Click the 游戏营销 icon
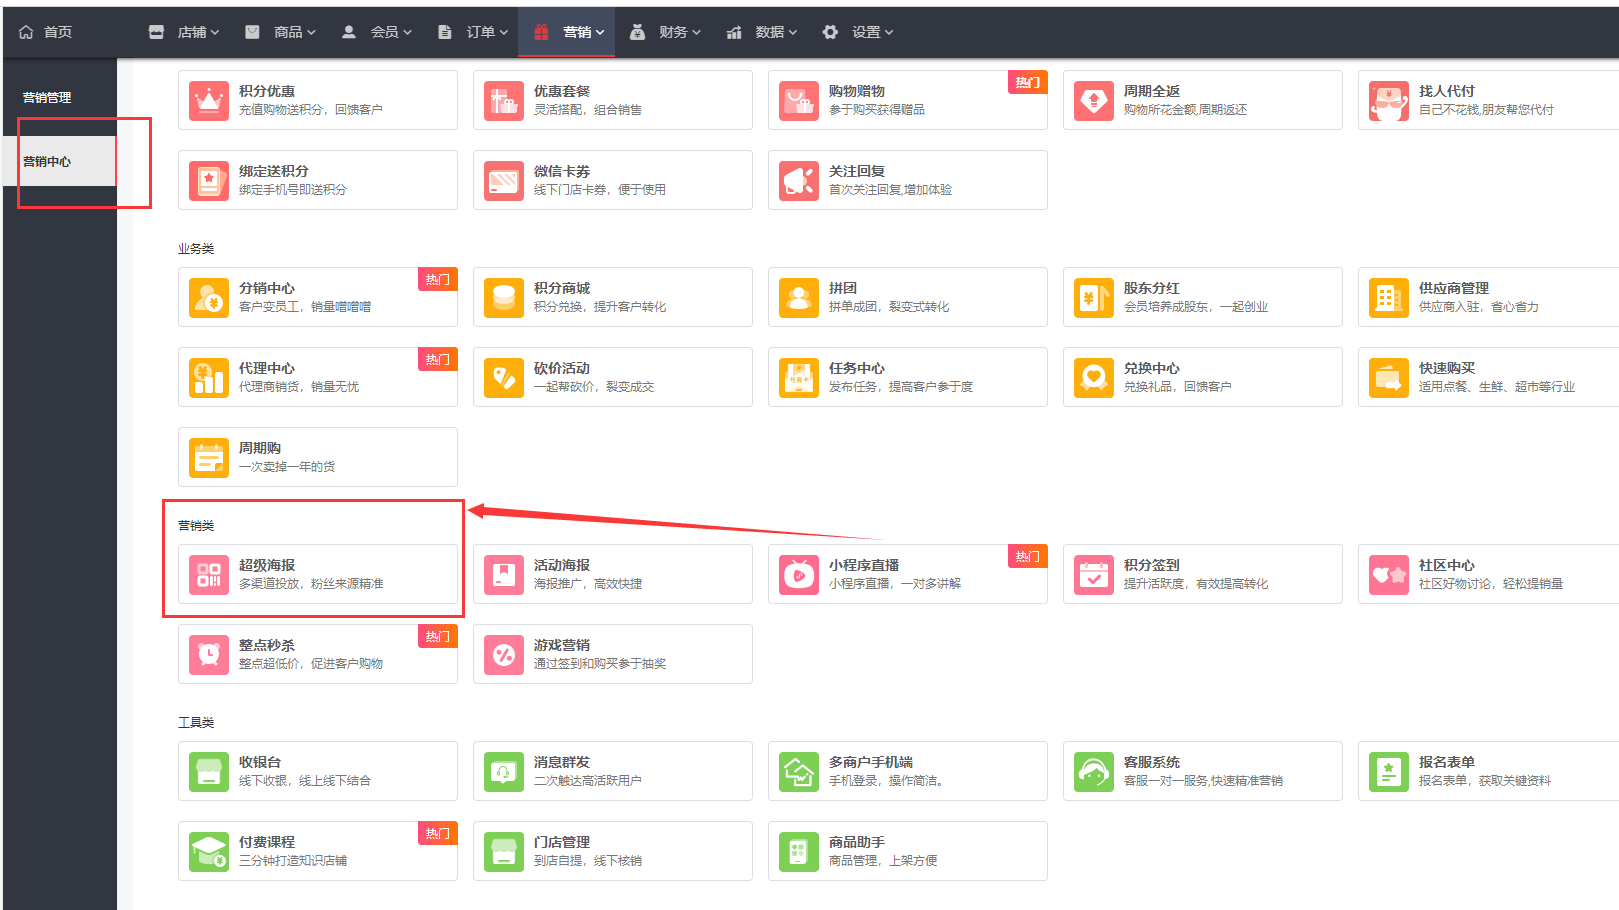Viewport: 1619px width, 910px height. [x=504, y=654]
